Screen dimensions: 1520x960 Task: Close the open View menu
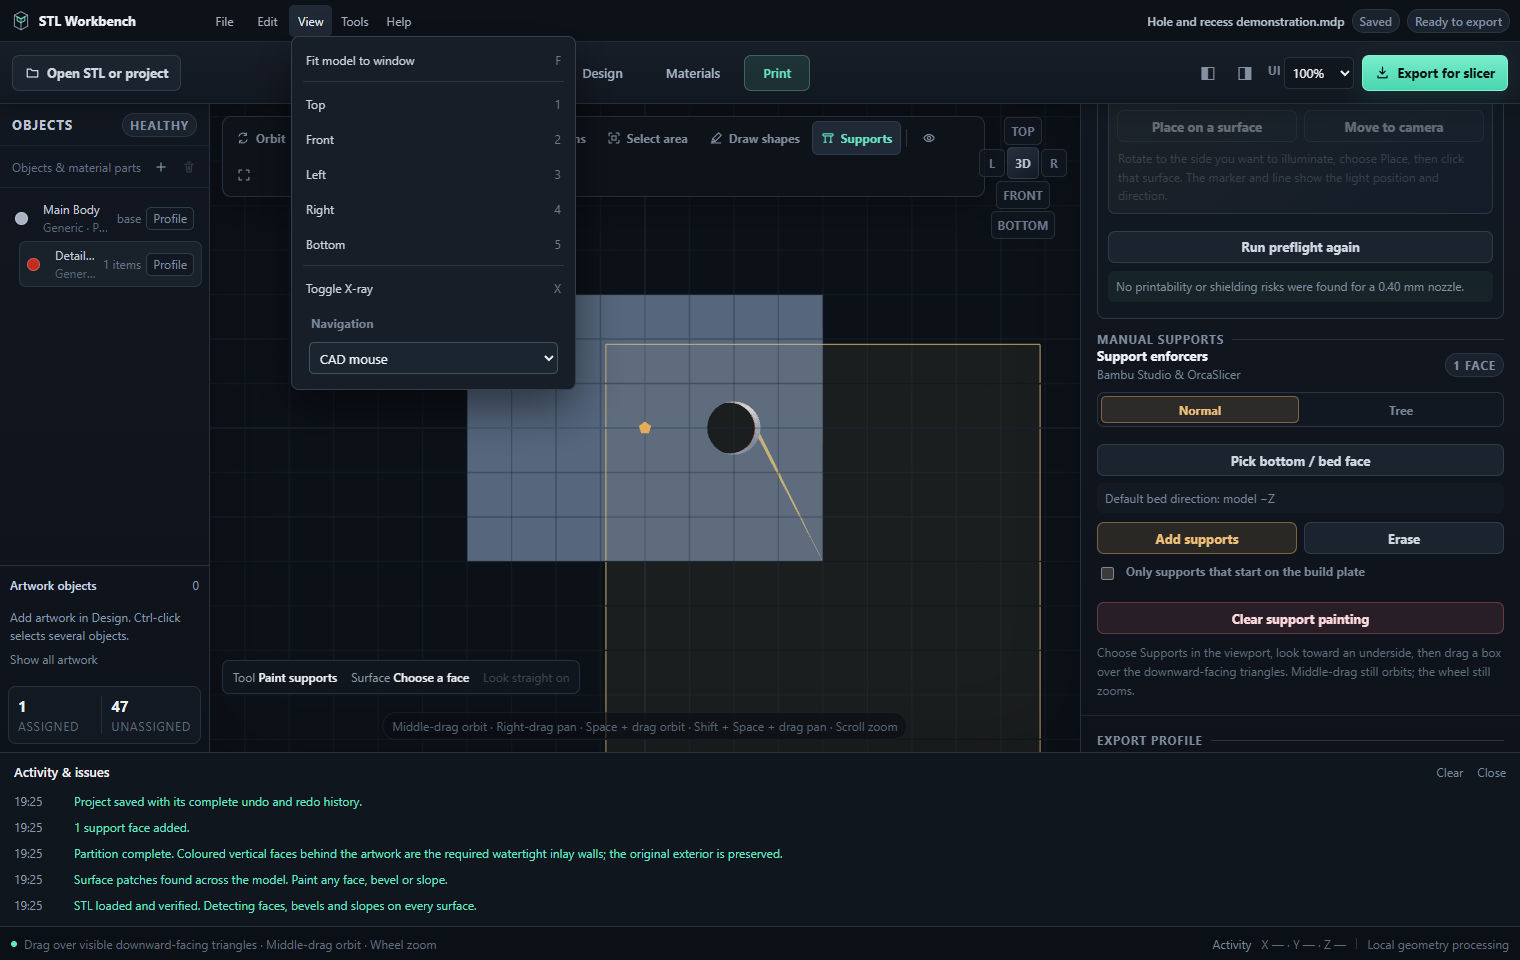coord(311,21)
